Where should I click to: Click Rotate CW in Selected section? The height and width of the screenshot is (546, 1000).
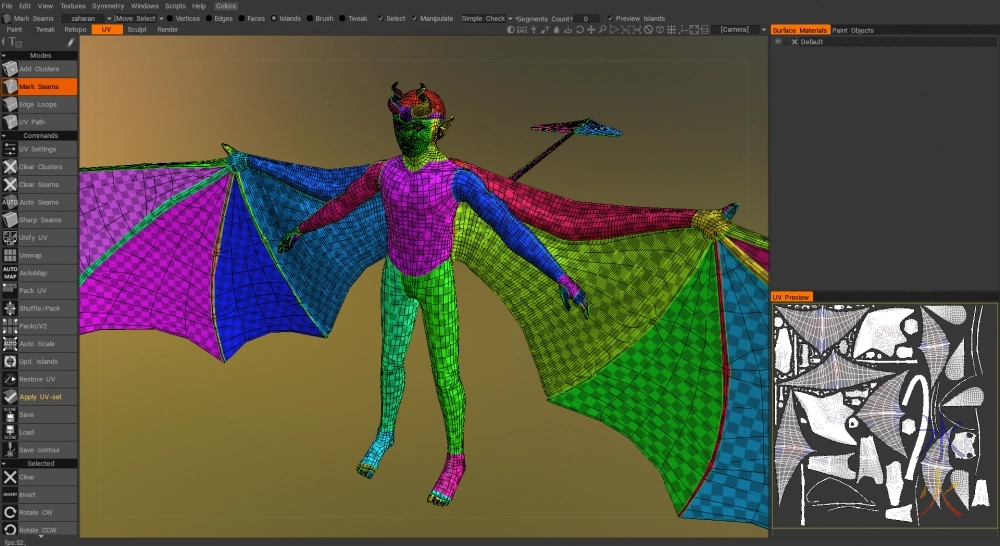[39, 512]
